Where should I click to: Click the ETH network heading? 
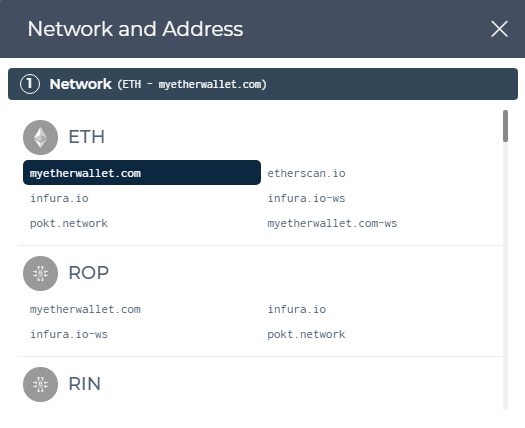86,137
